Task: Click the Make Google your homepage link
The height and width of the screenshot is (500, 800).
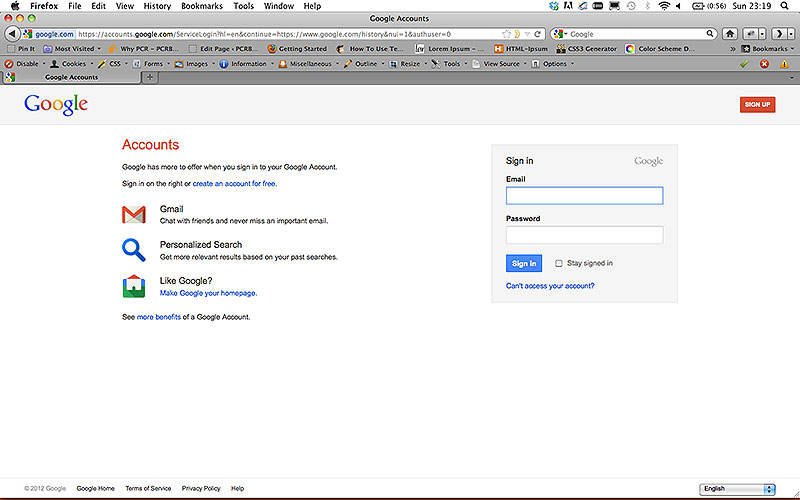Action: click(x=208, y=293)
